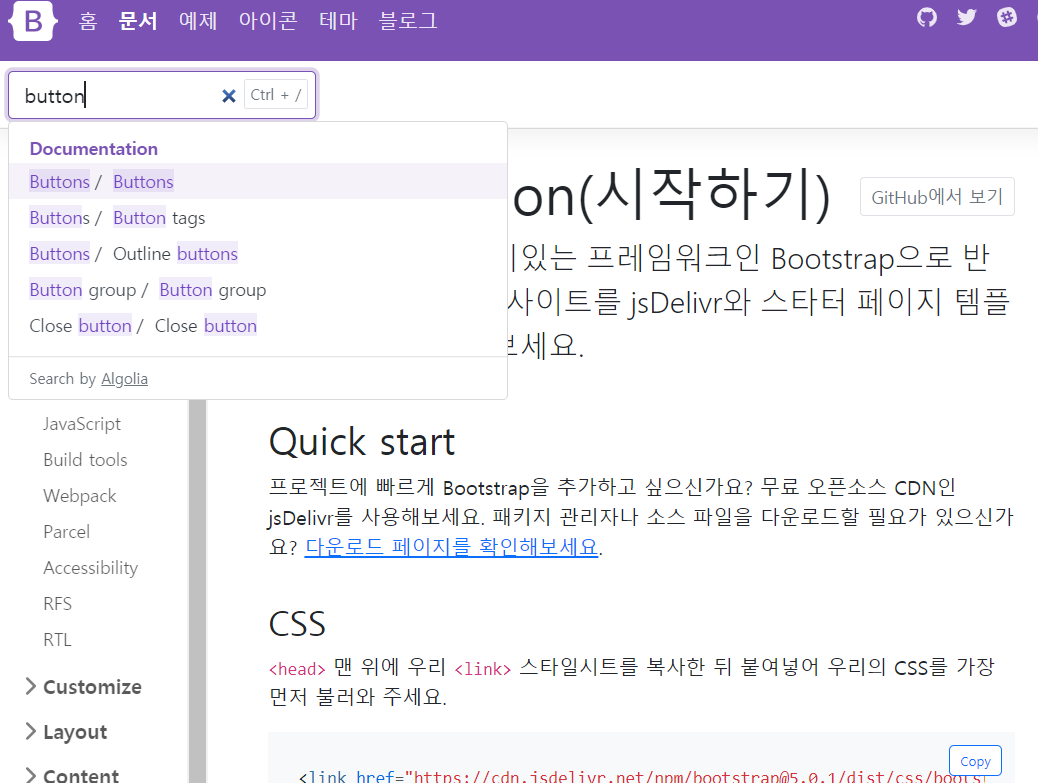Select the 'Buttons / Outline buttons' result
The width and height of the screenshot is (1038, 783).
click(x=258, y=253)
